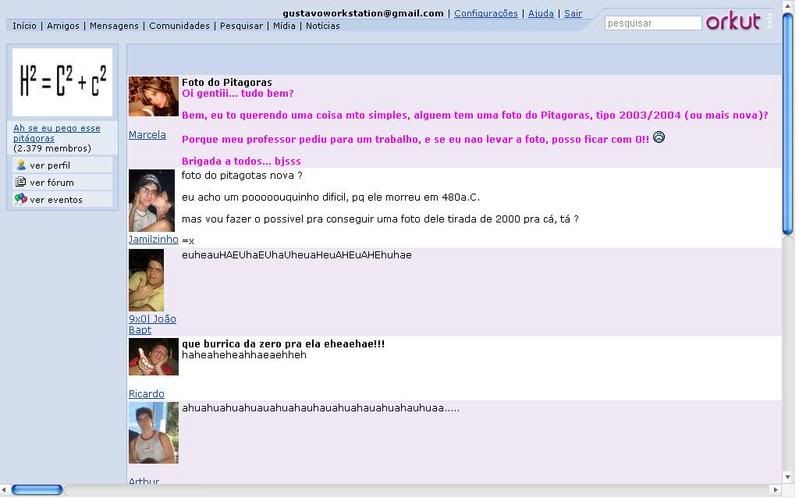Open Marcela's profile photo
The height and width of the screenshot is (498, 799).
[x=153, y=97]
